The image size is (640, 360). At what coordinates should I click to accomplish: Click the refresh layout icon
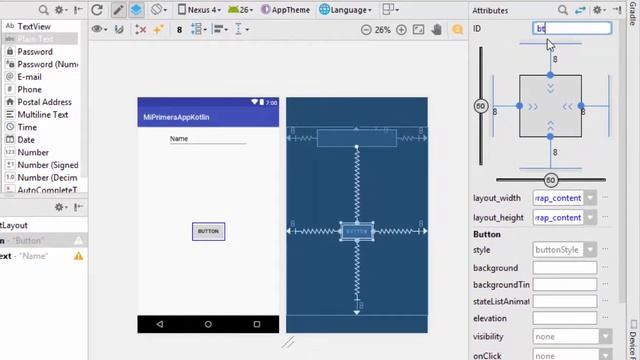pos(97,10)
